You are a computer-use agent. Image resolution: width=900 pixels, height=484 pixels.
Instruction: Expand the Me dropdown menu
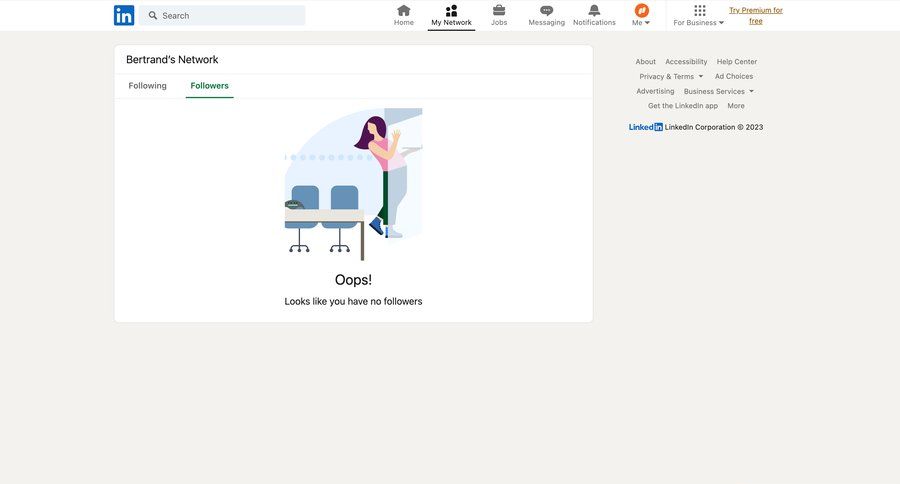pyautogui.click(x=641, y=22)
